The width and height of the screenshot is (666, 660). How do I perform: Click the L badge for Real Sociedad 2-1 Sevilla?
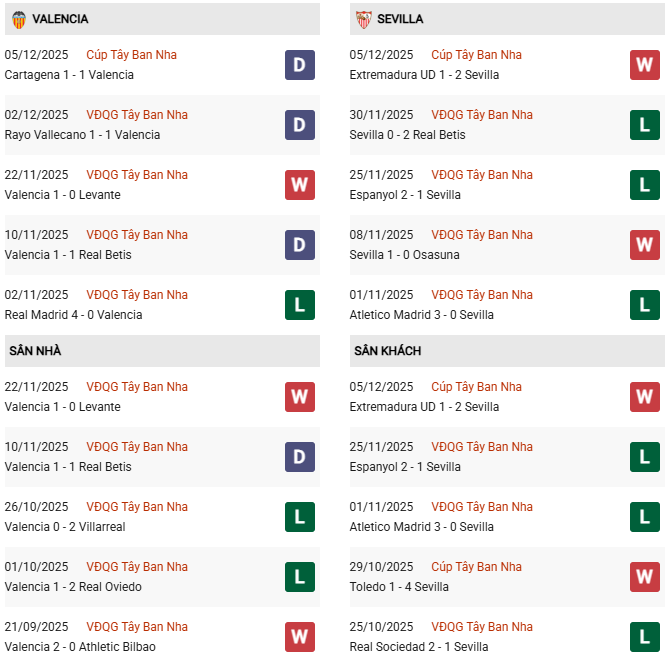[644, 637]
